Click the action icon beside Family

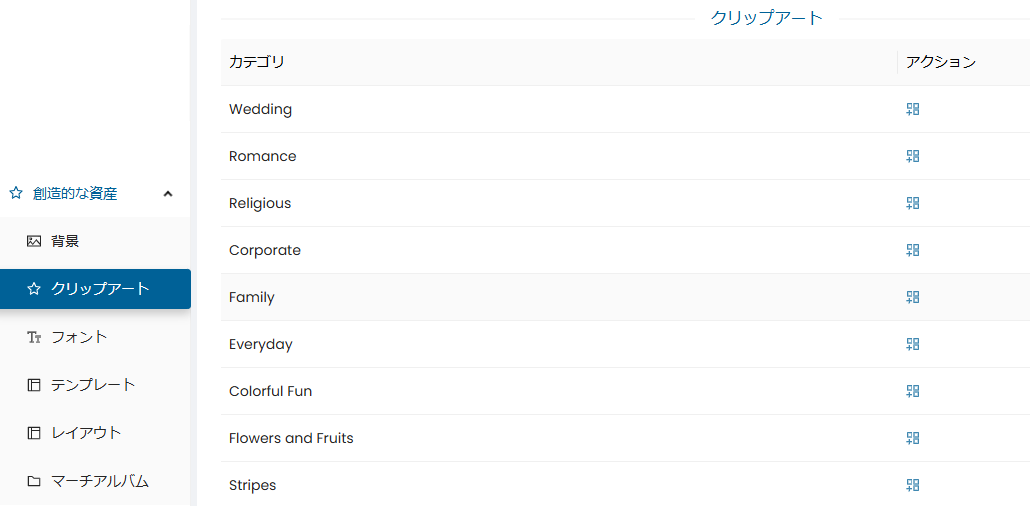912,297
